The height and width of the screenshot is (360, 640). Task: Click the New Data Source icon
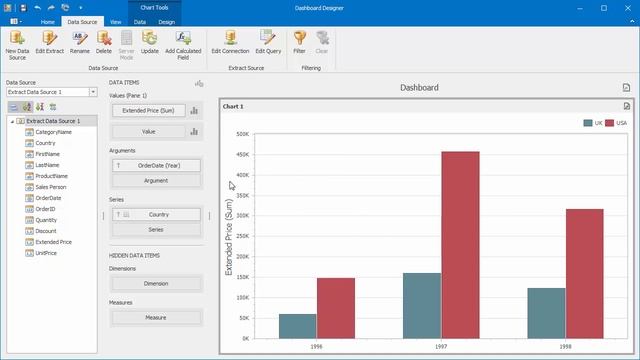(17, 38)
